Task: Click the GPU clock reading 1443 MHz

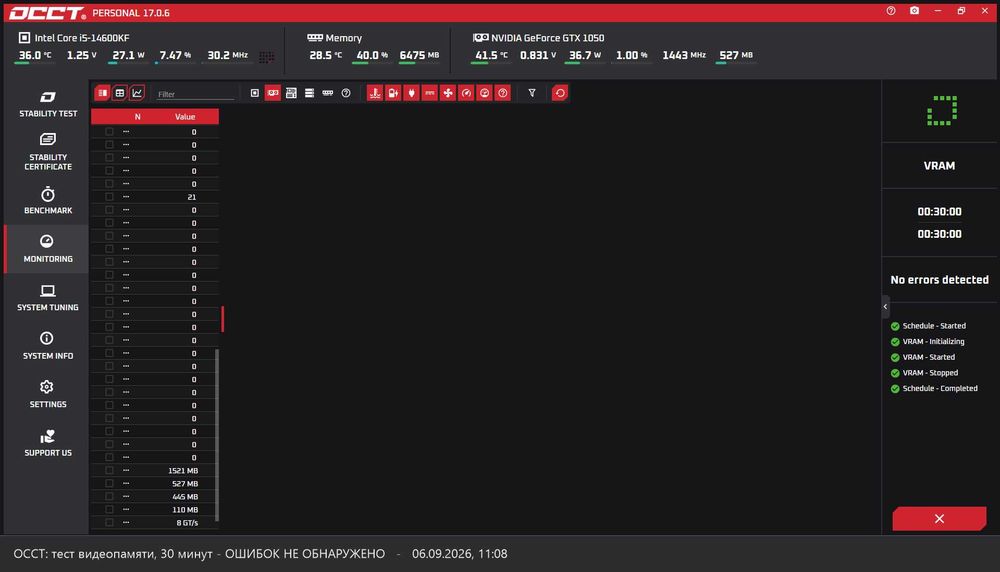Action: coord(684,55)
